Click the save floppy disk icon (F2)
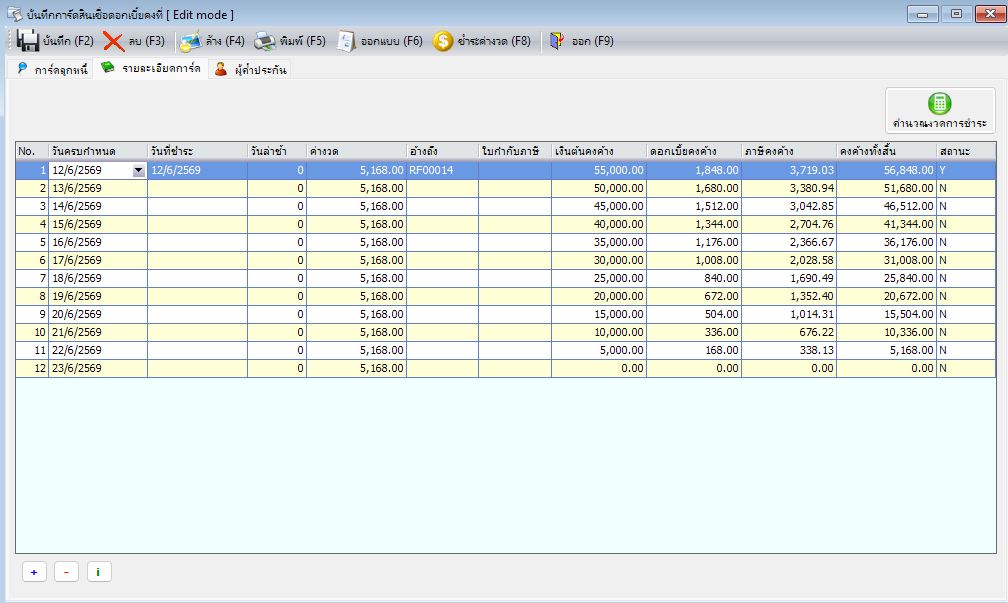This screenshot has height=603, width=1008. pos(28,41)
